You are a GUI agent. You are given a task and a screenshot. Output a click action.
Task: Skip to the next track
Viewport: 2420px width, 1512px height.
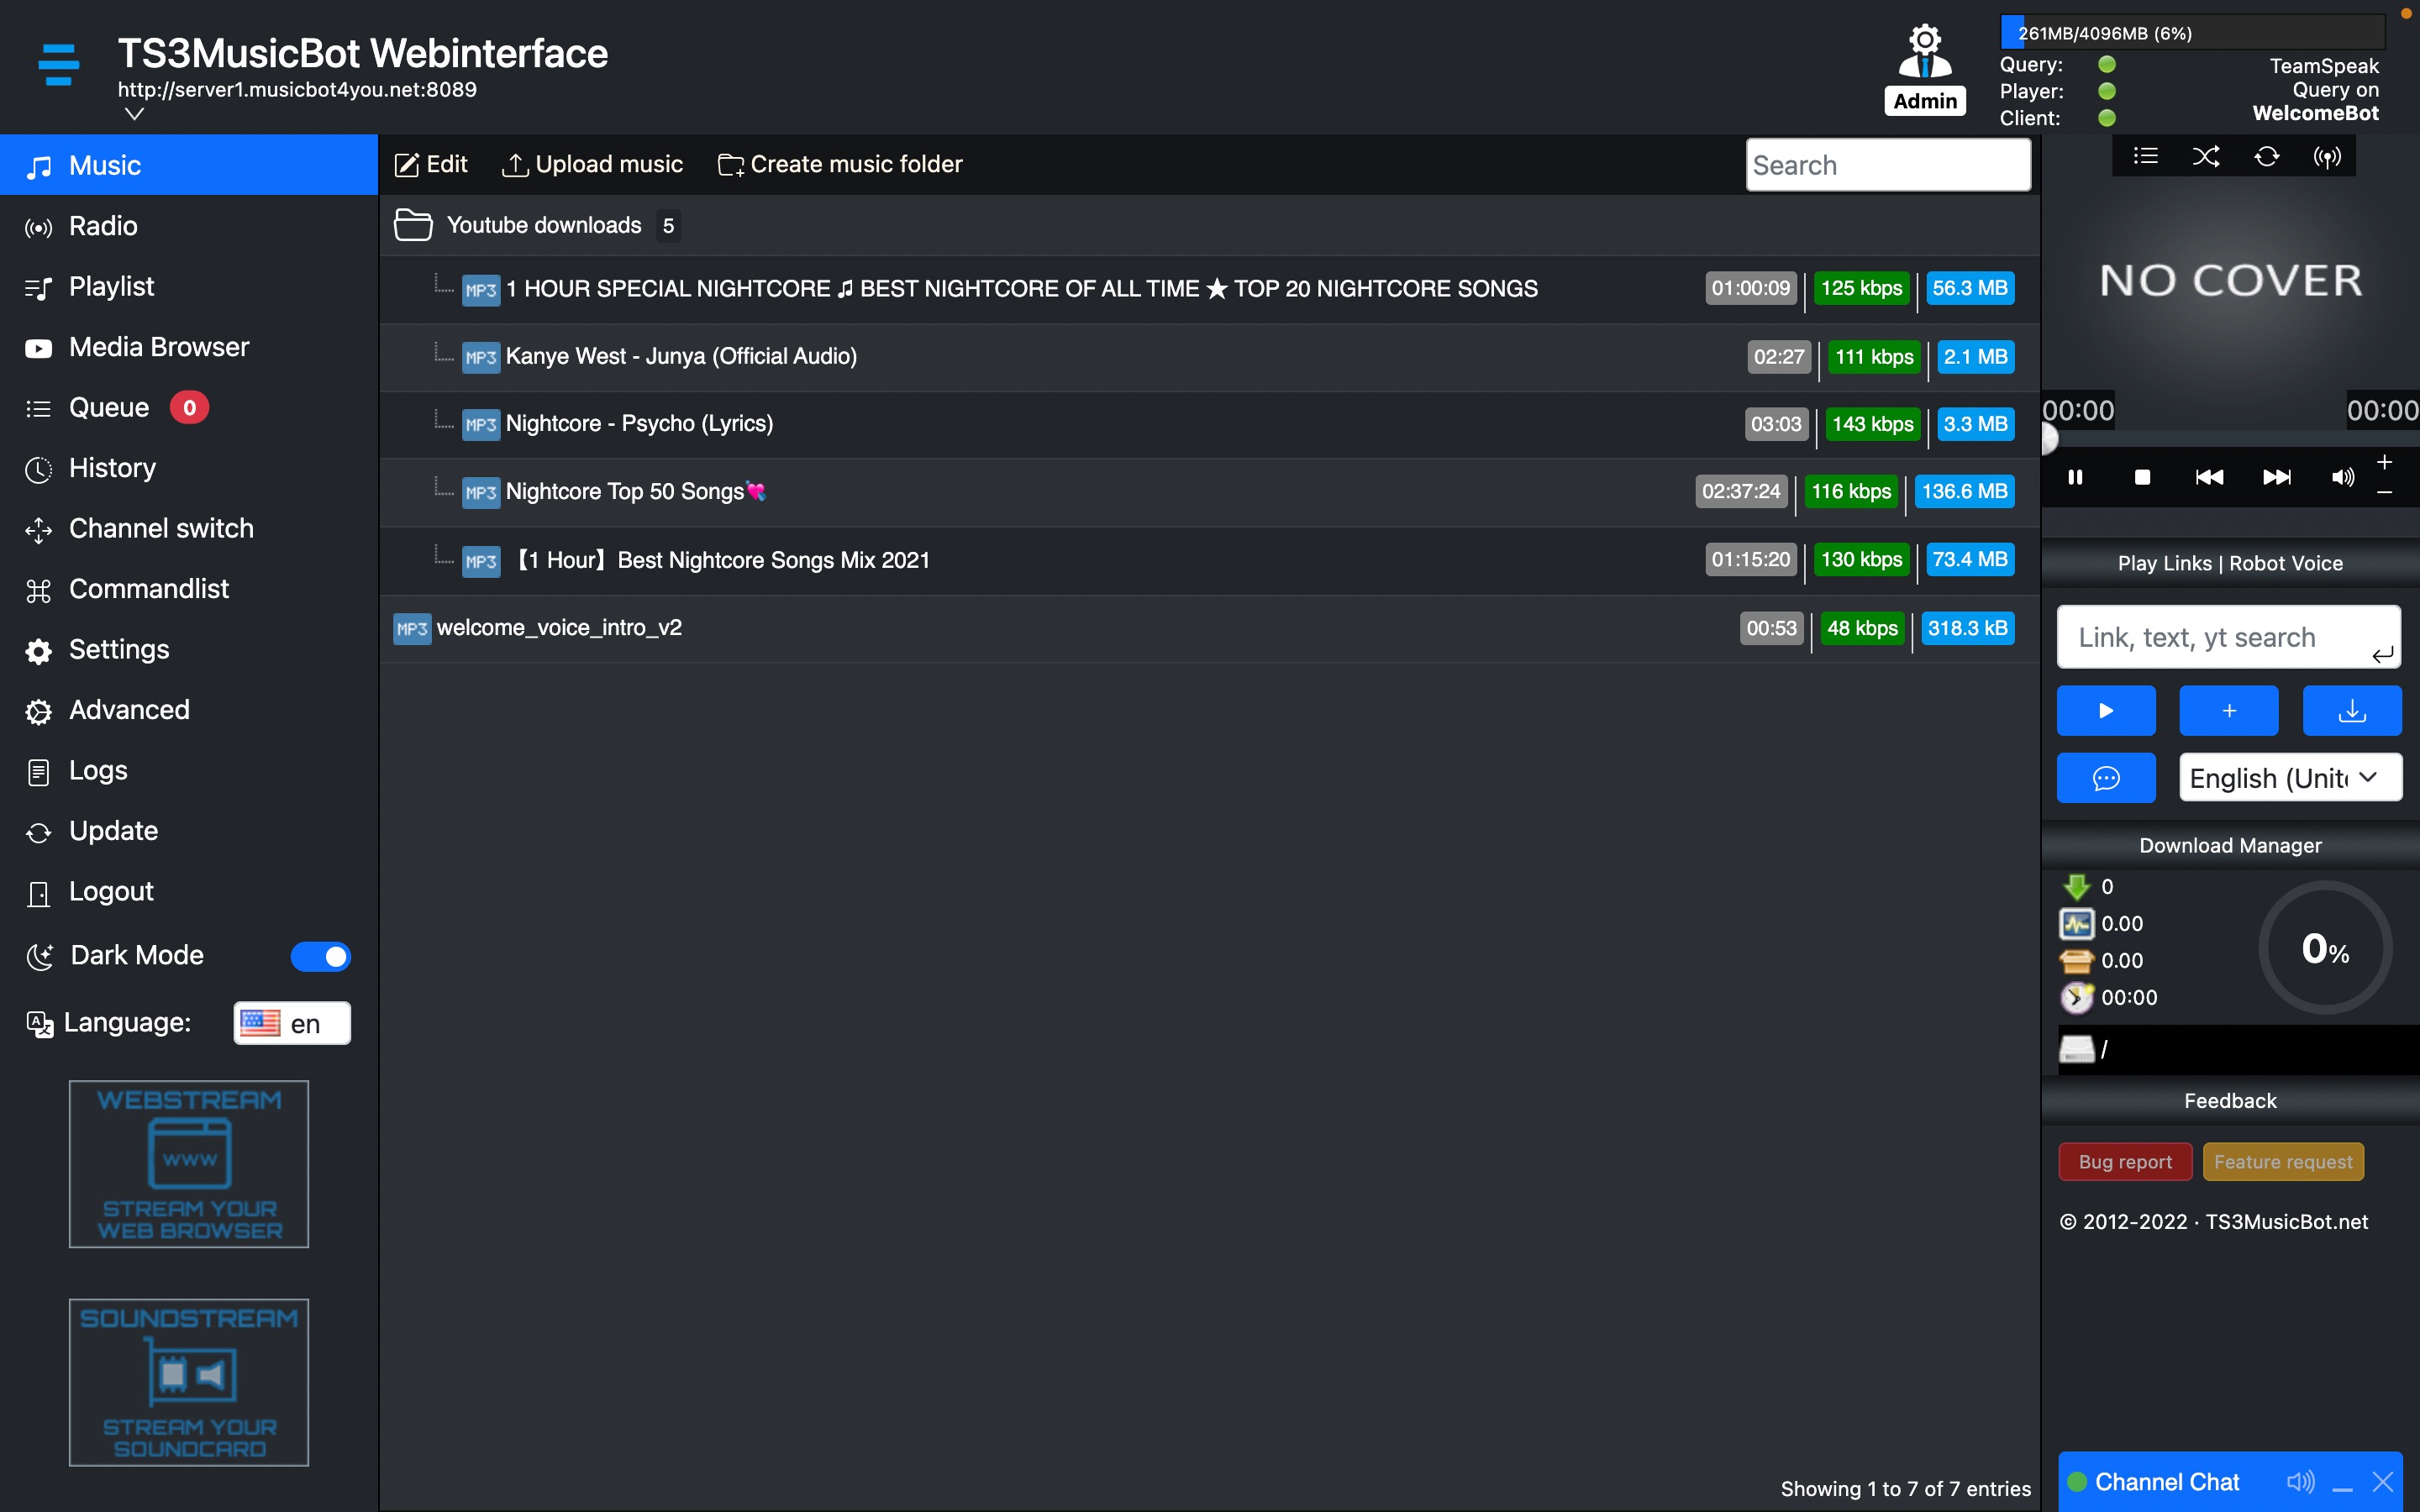(2277, 477)
